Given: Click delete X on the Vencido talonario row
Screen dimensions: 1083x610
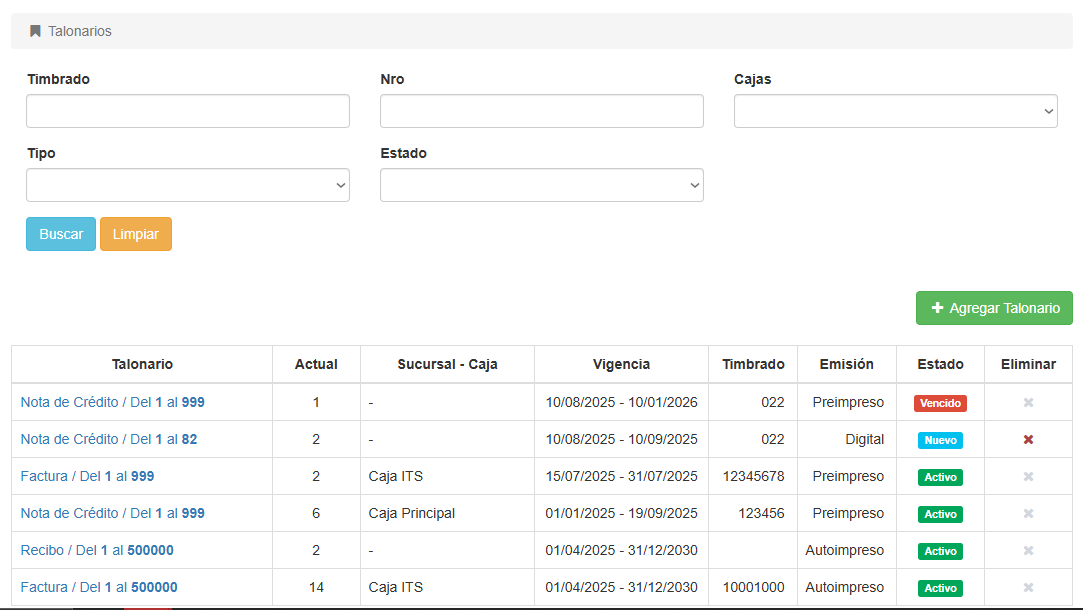Looking at the screenshot, I should [1028, 403].
